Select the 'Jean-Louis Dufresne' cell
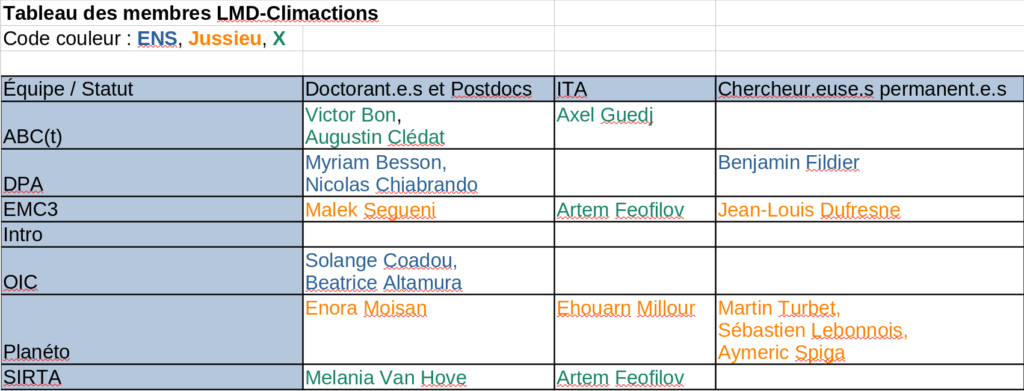The width and height of the screenshot is (1024, 391). pos(869,210)
